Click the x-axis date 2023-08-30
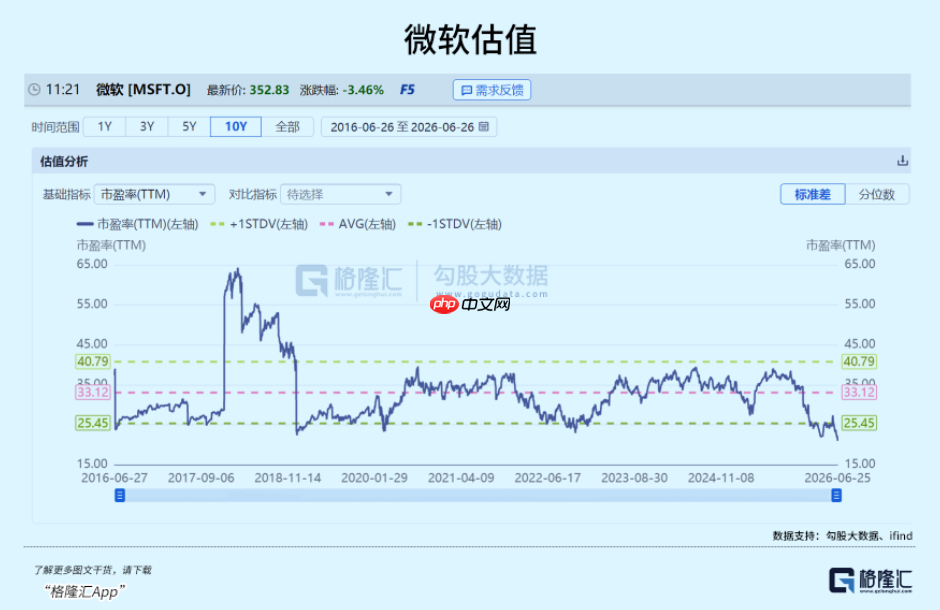The width and height of the screenshot is (940, 610). (x=634, y=478)
